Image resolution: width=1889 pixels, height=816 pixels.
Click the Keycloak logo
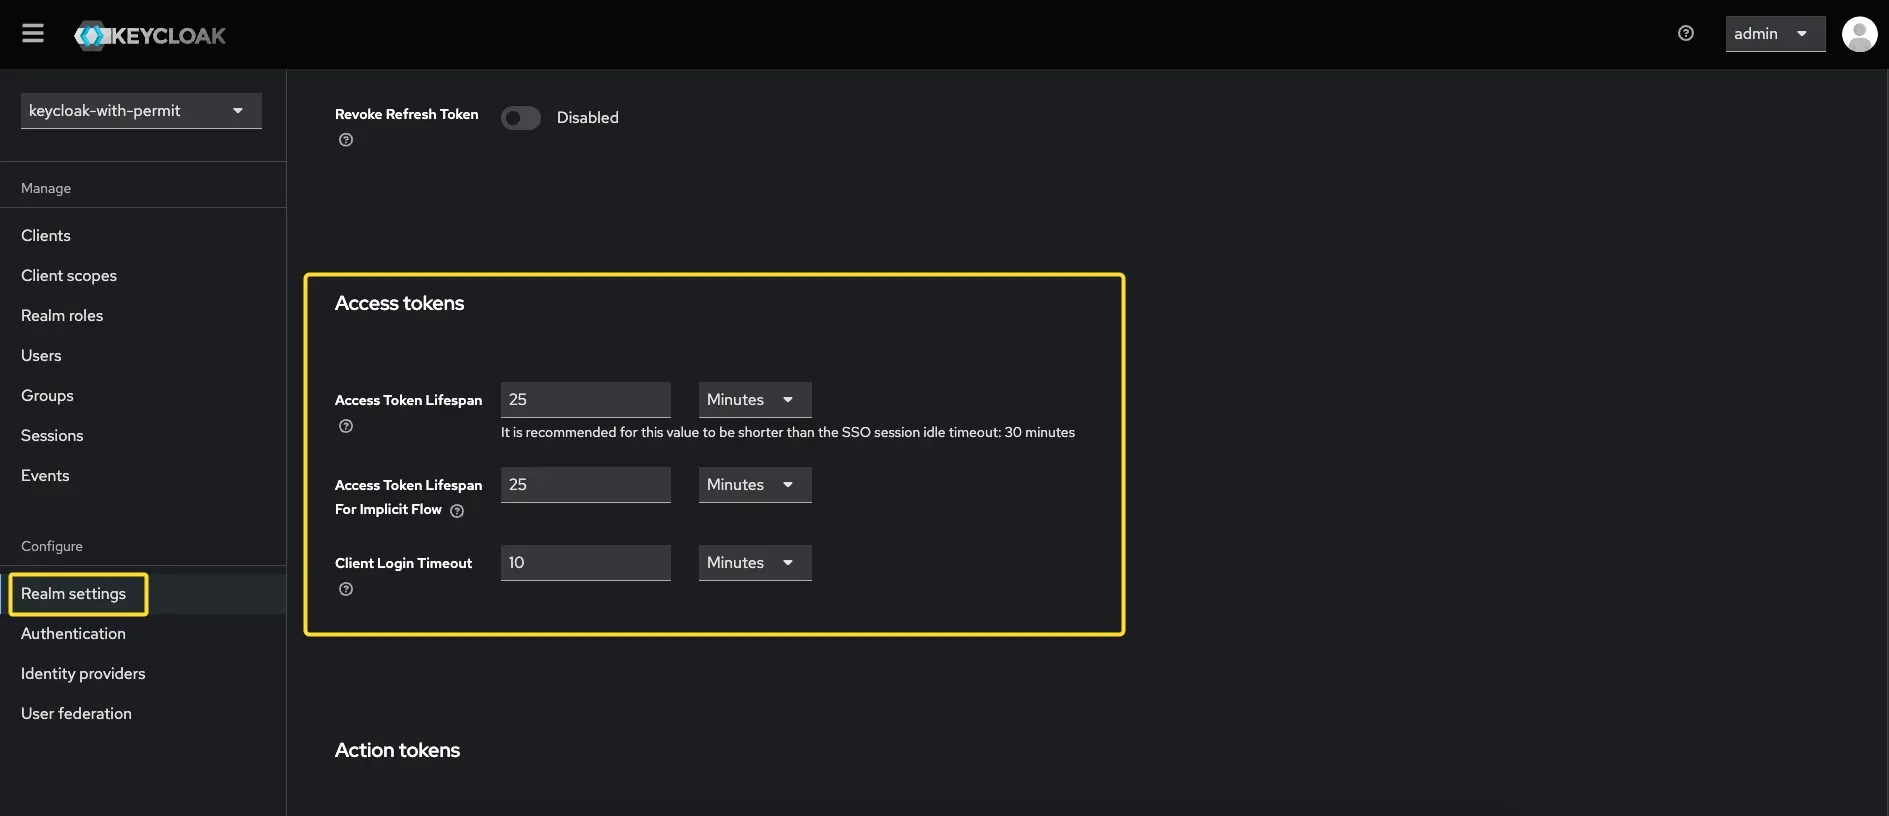[x=150, y=36]
